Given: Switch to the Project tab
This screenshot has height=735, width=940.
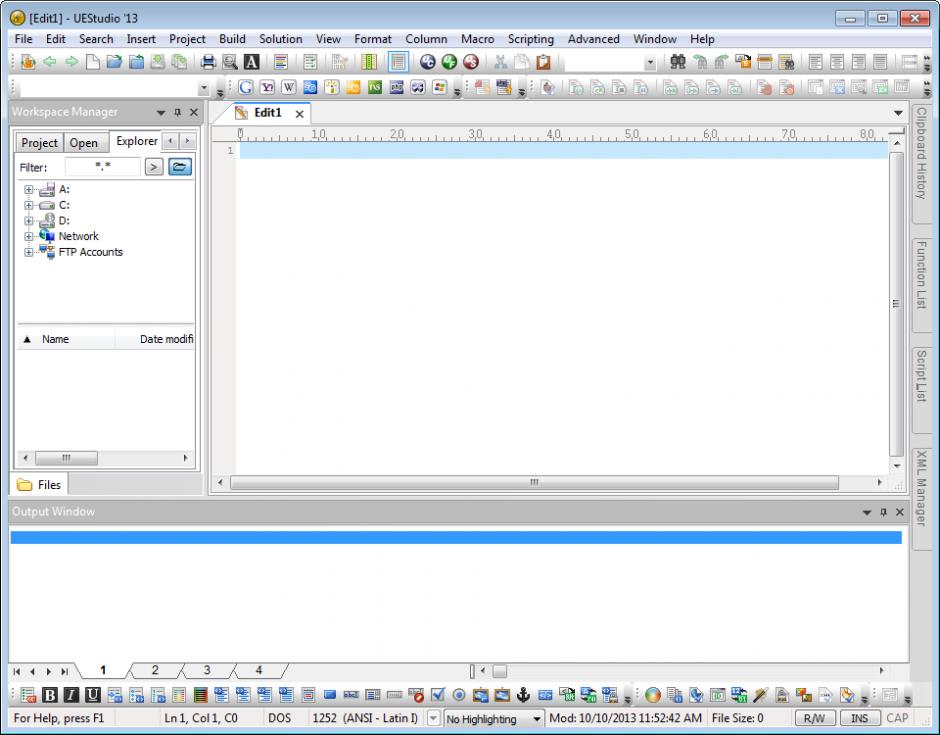Looking at the screenshot, I should pos(39,143).
